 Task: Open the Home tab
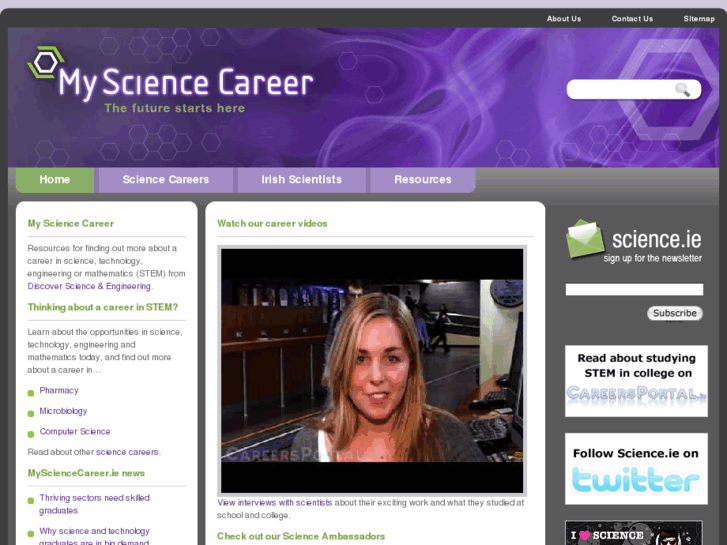(x=55, y=180)
